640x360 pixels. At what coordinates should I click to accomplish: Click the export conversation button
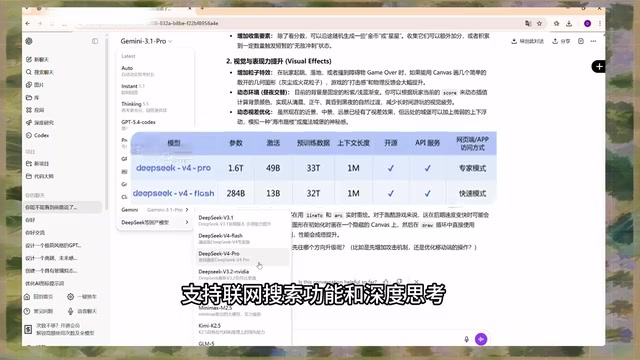[x=527, y=41]
